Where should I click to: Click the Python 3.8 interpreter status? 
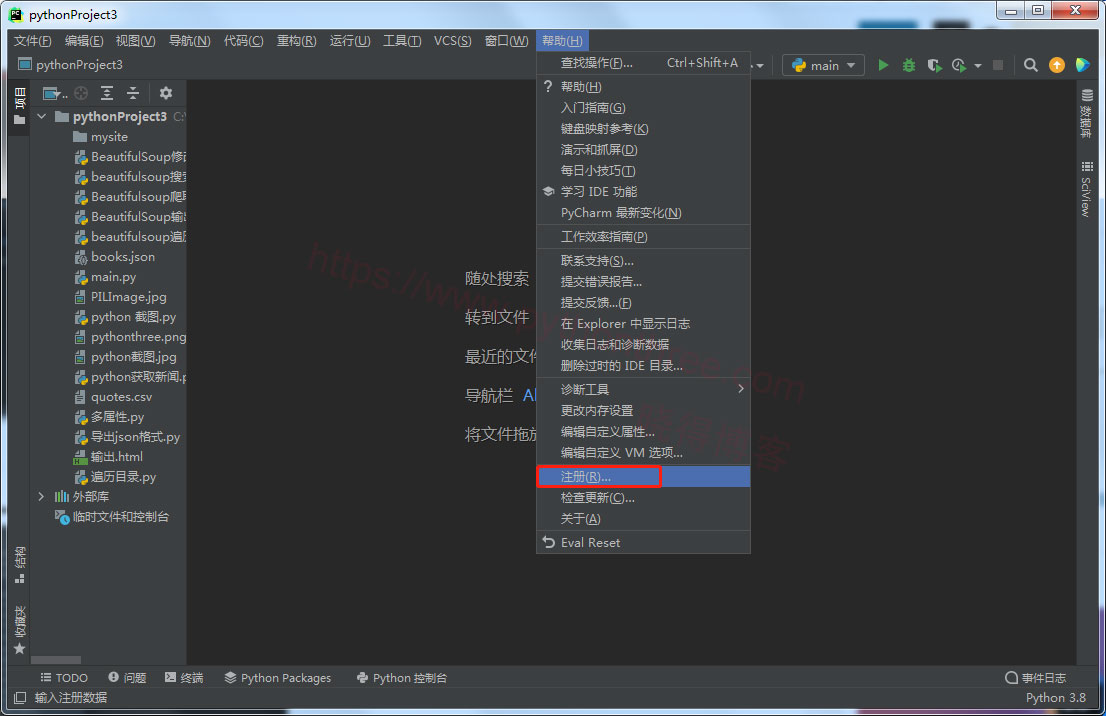pyautogui.click(x=1055, y=698)
